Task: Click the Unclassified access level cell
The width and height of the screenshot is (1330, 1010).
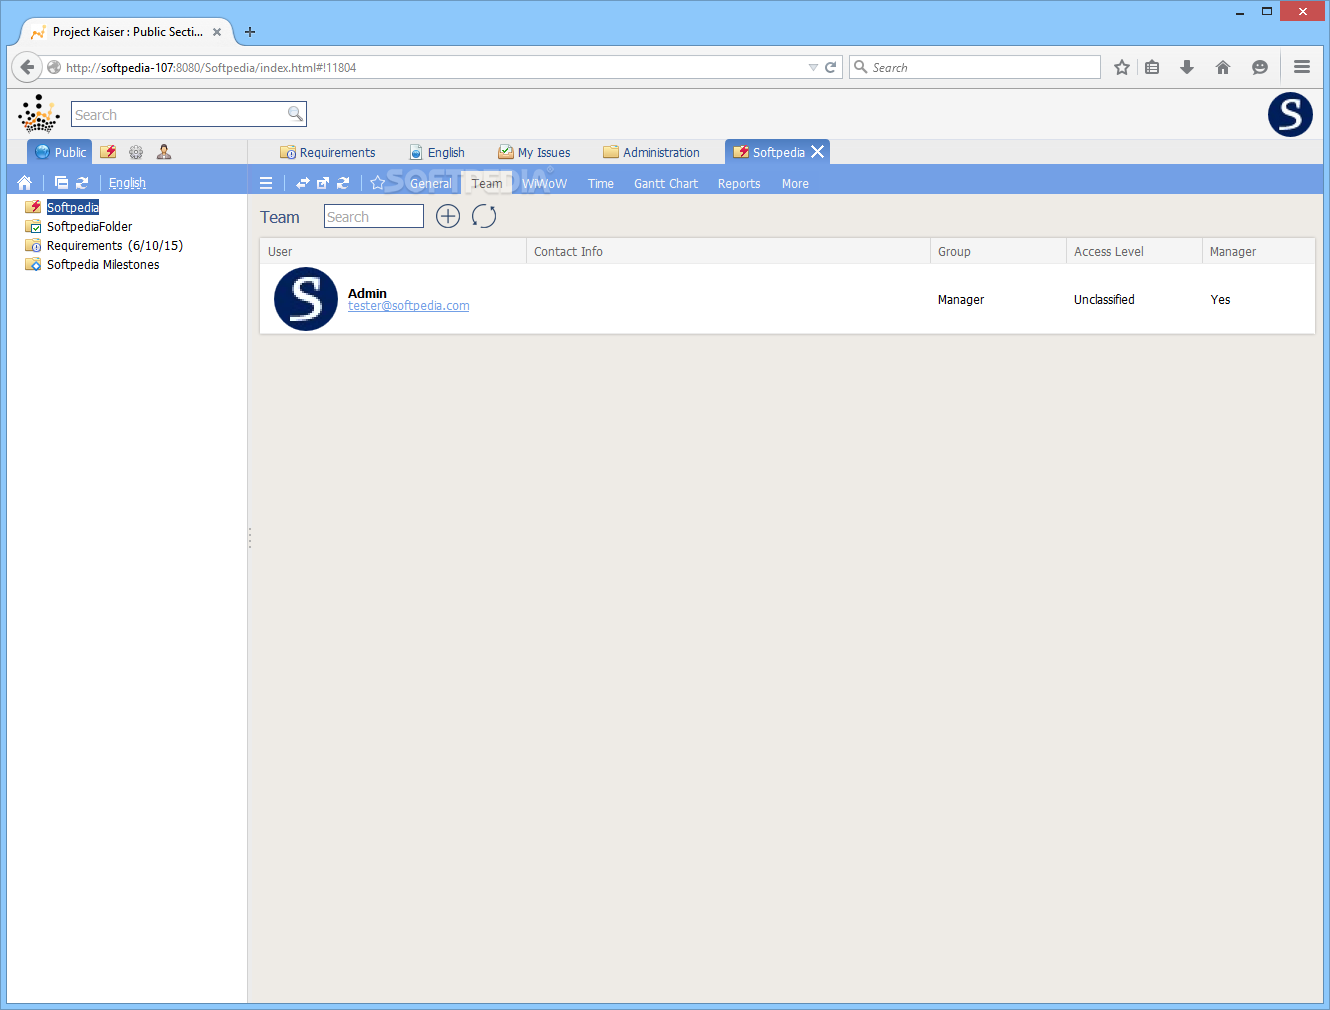Action: click(x=1104, y=299)
